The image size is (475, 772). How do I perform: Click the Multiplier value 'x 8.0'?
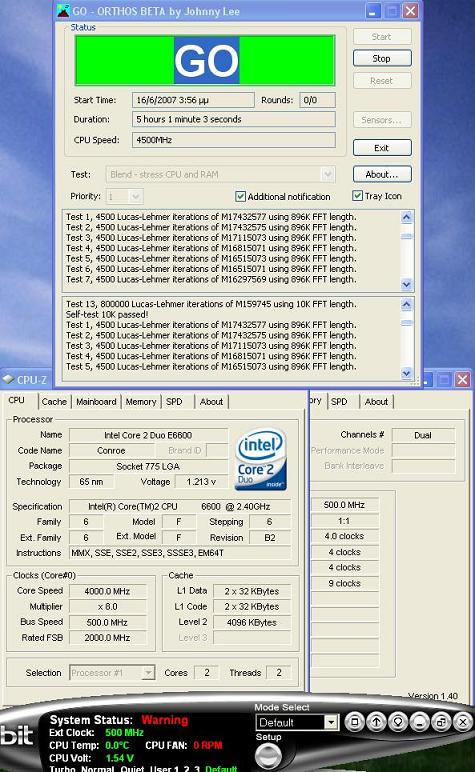pyautogui.click(x=107, y=607)
